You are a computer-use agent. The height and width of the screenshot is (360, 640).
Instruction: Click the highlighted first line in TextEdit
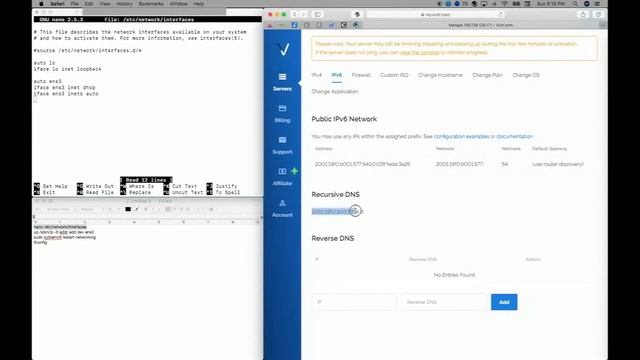tap(60, 227)
